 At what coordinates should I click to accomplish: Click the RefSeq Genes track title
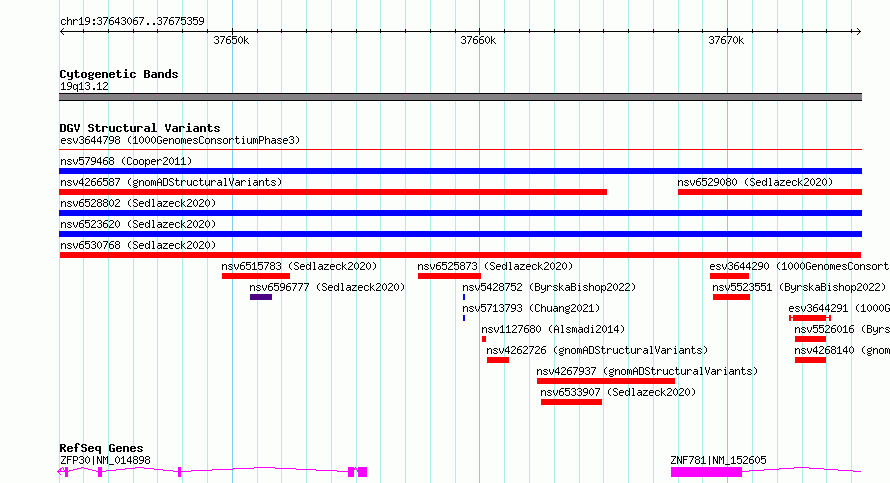[101, 448]
